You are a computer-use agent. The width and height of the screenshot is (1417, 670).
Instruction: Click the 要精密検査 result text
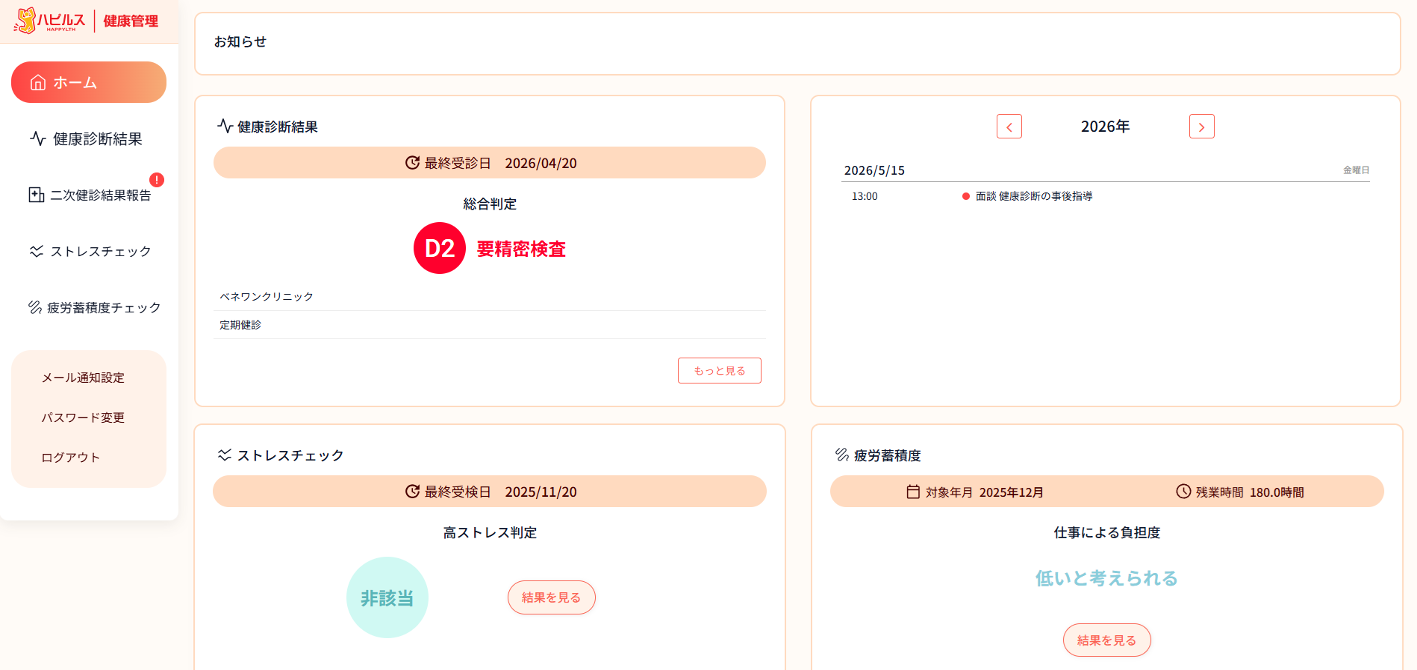[x=521, y=249]
